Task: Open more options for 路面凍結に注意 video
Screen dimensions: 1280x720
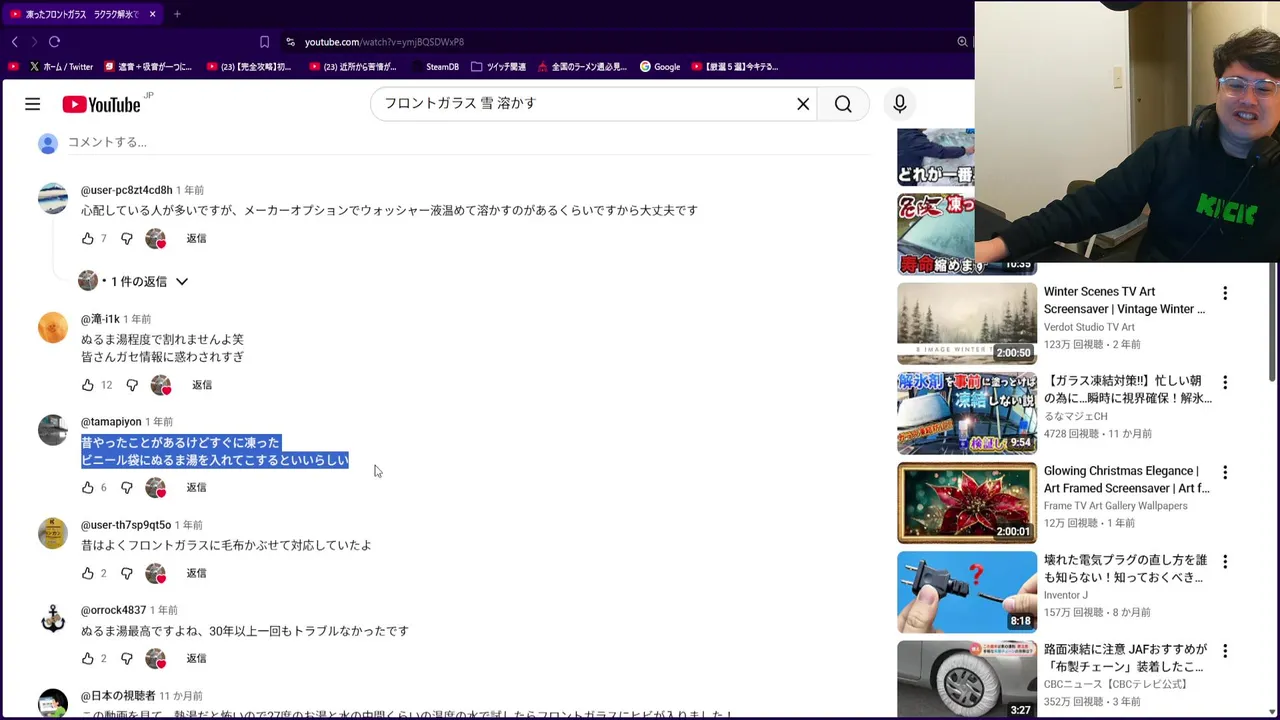Action: [1225, 651]
